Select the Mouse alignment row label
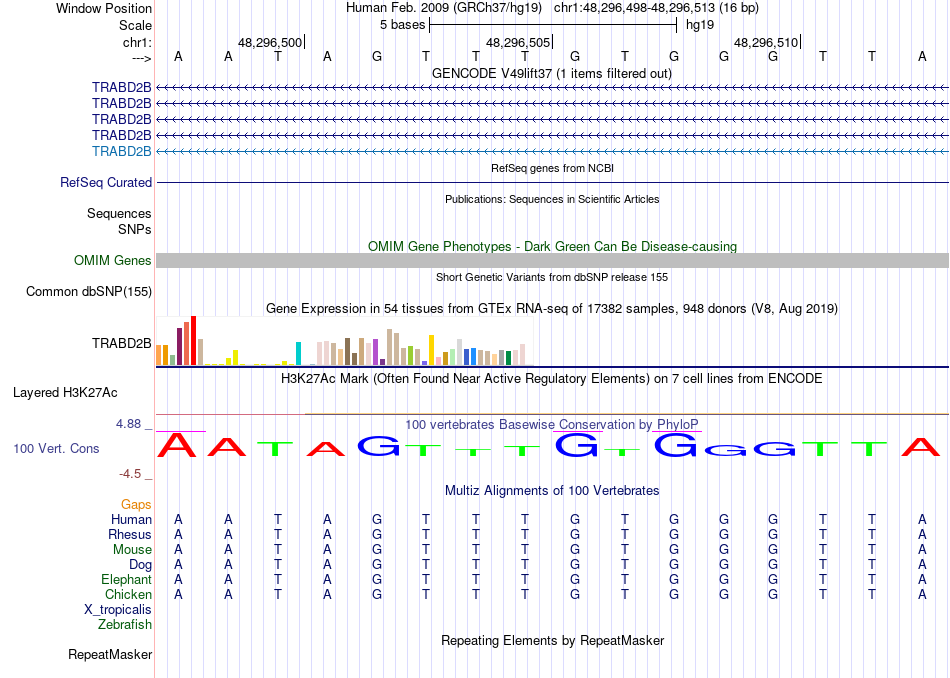The image size is (950, 678). (x=132, y=550)
